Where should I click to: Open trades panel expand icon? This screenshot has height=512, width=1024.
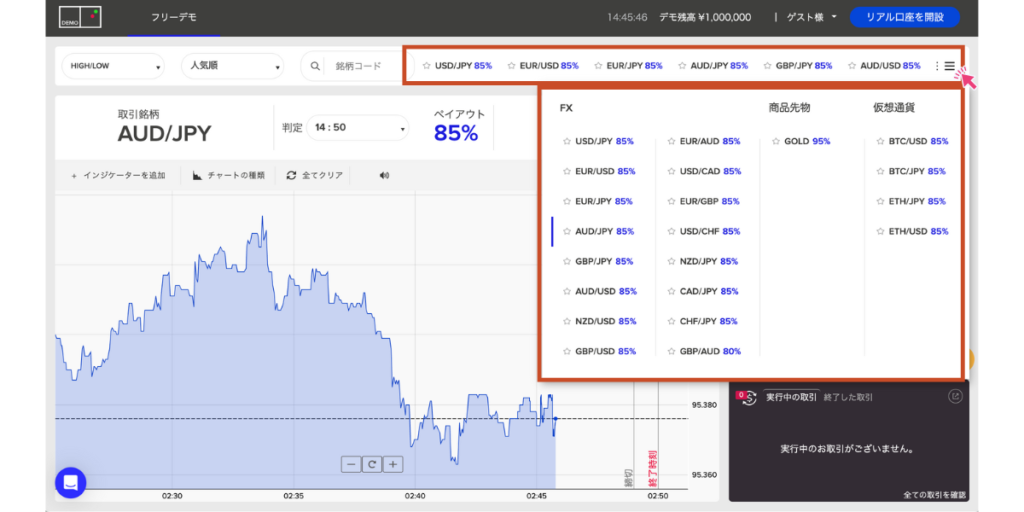click(954, 397)
